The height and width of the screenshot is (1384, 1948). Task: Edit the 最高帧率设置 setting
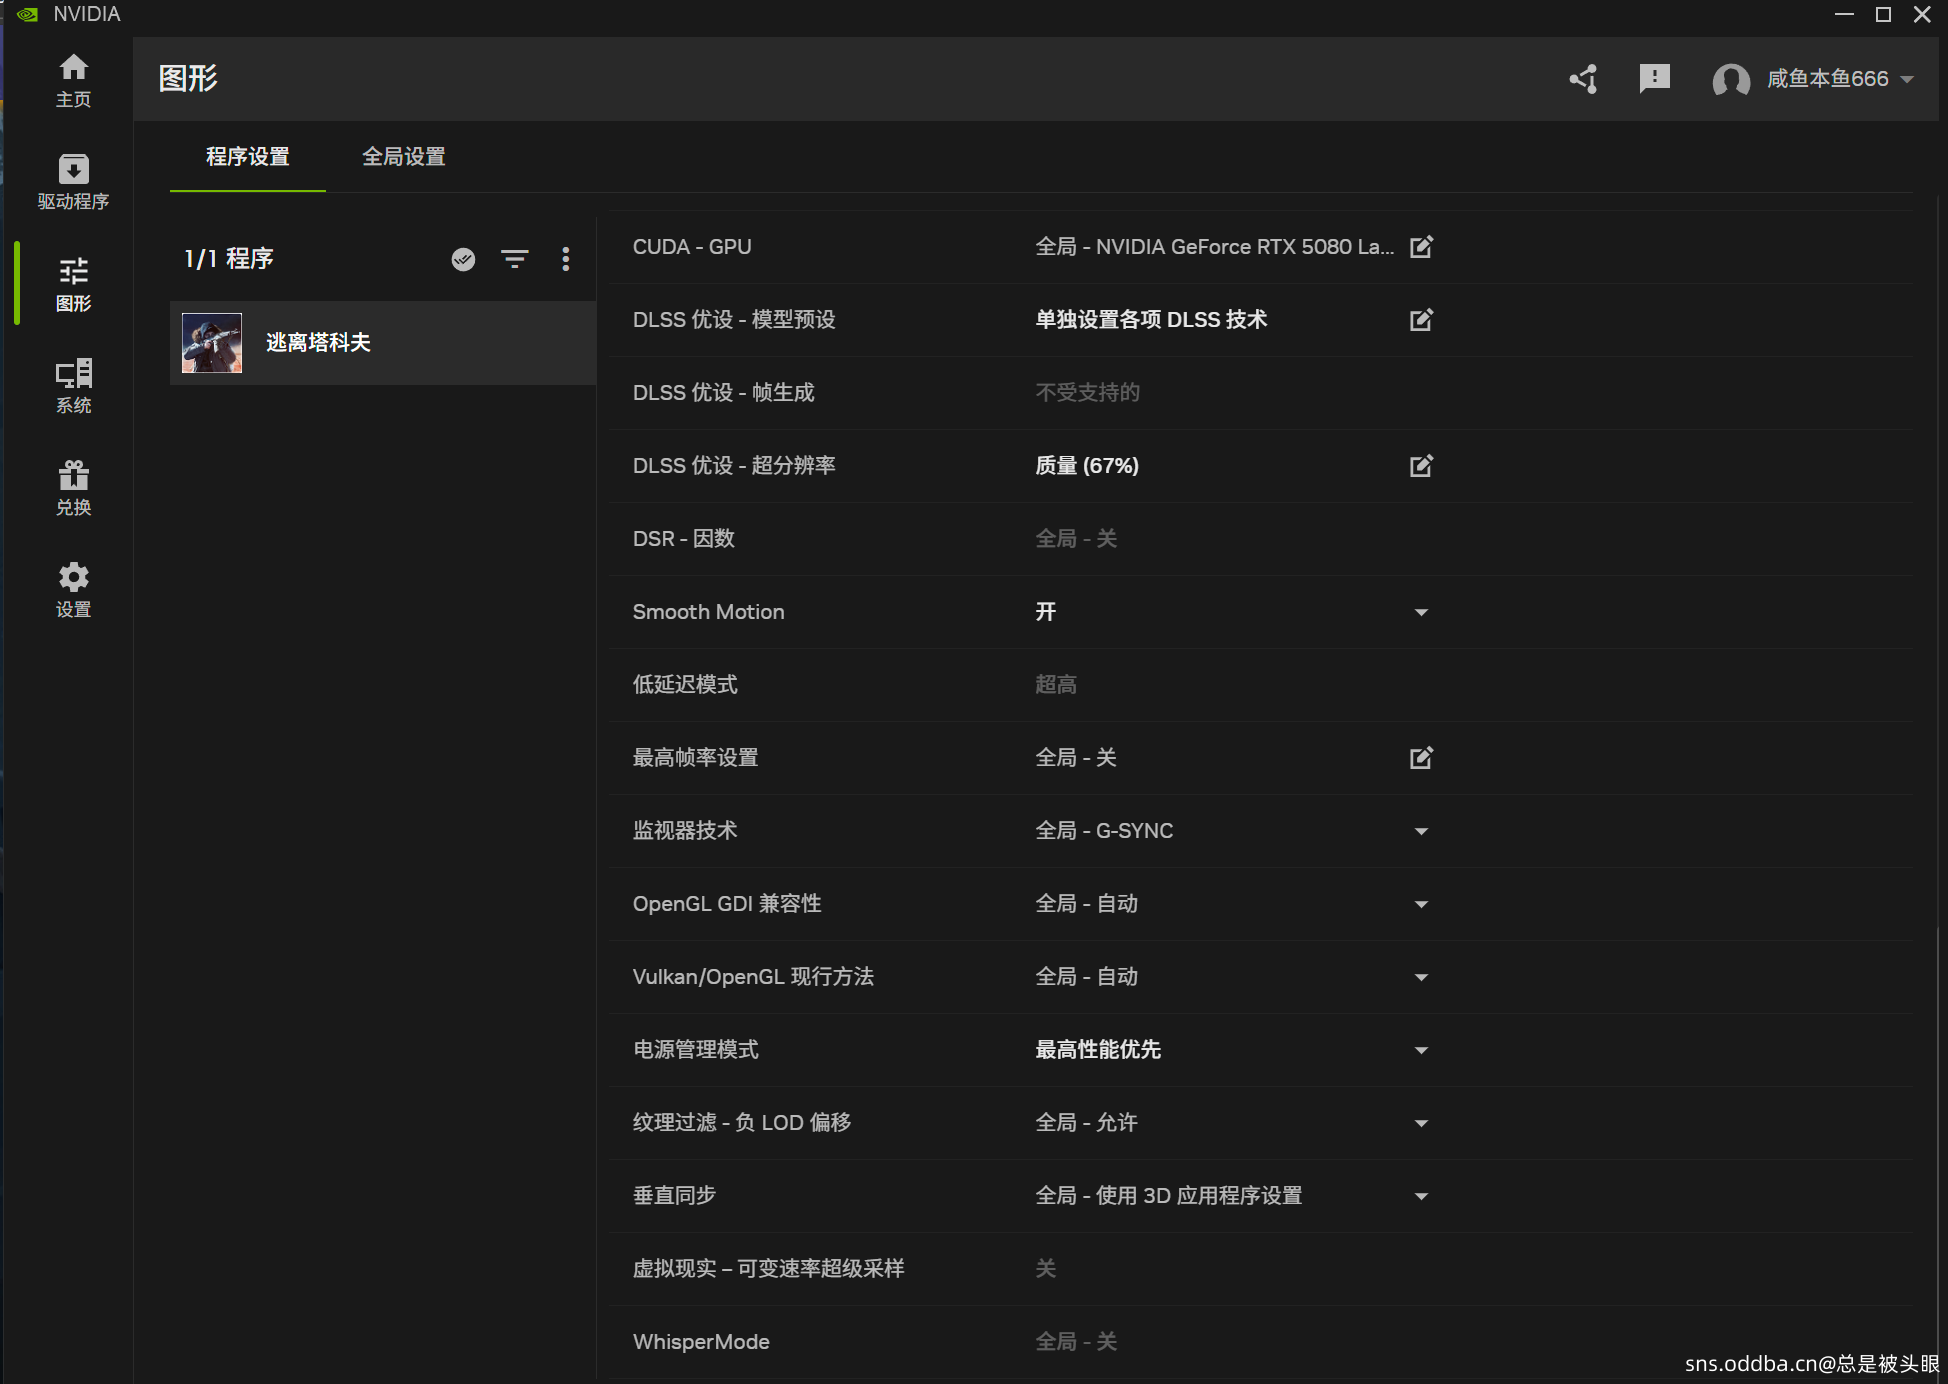coord(1421,758)
